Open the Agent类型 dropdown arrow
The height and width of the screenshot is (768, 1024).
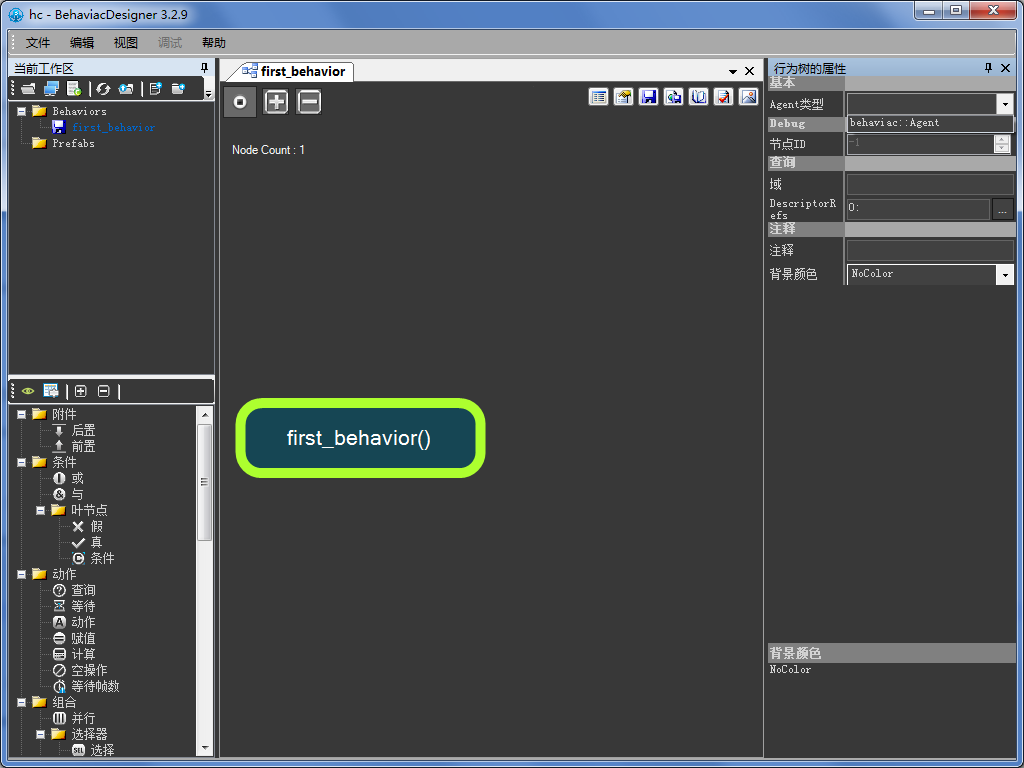pos(1004,104)
